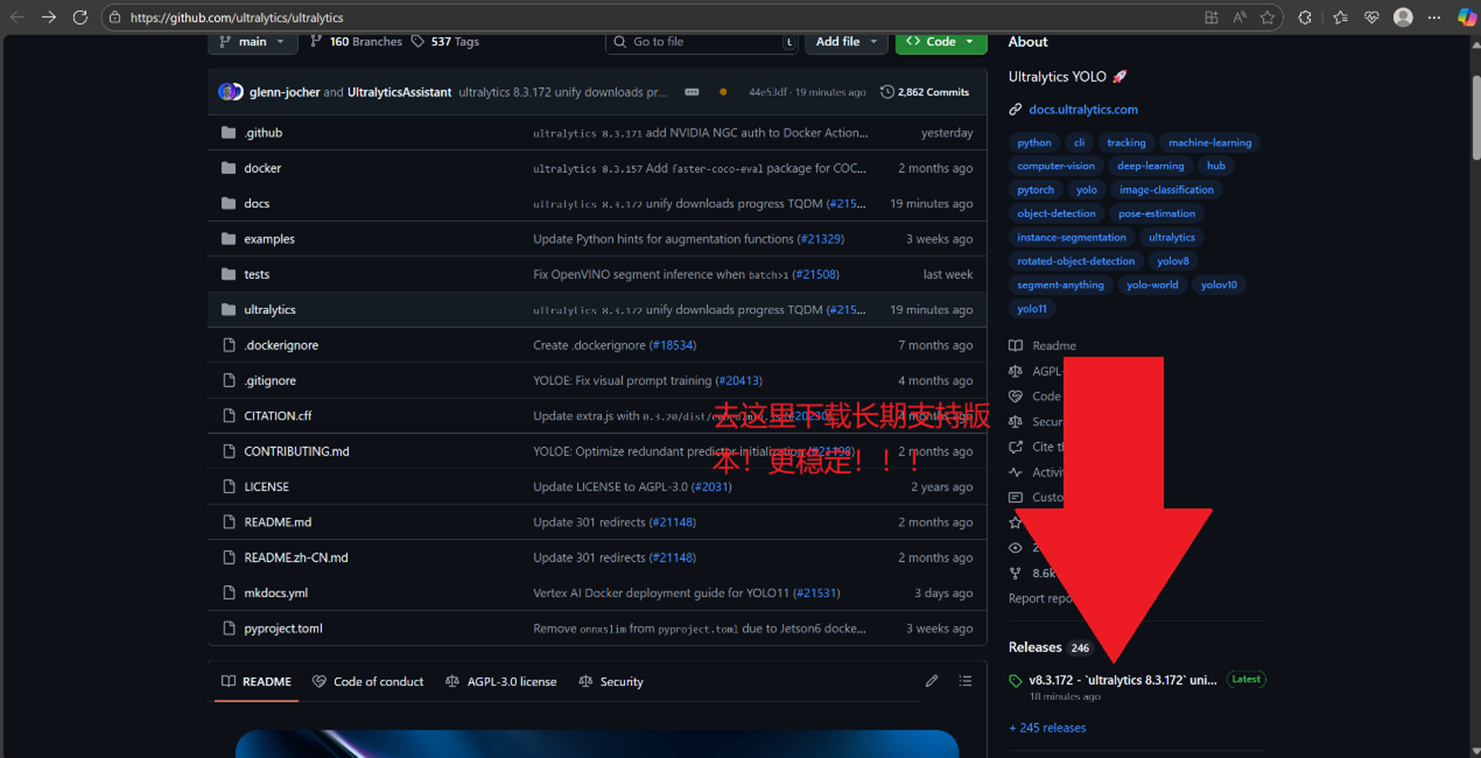Click the yolo-world topic tag
Viewport: 1481px width, 758px height.
1152,285
